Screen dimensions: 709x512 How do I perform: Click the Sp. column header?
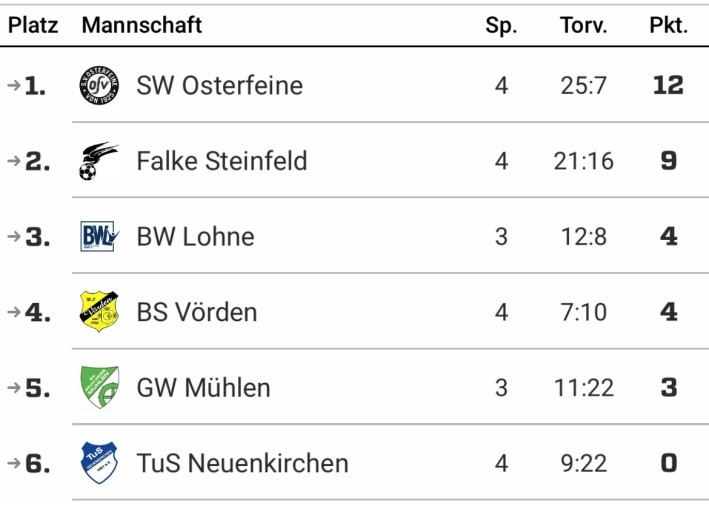501,26
